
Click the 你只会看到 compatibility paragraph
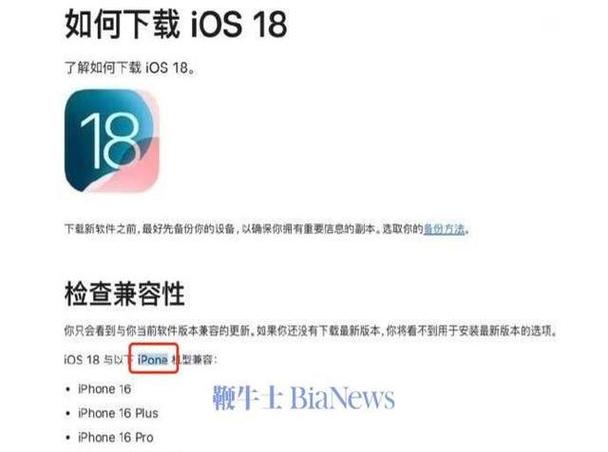tap(311, 331)
